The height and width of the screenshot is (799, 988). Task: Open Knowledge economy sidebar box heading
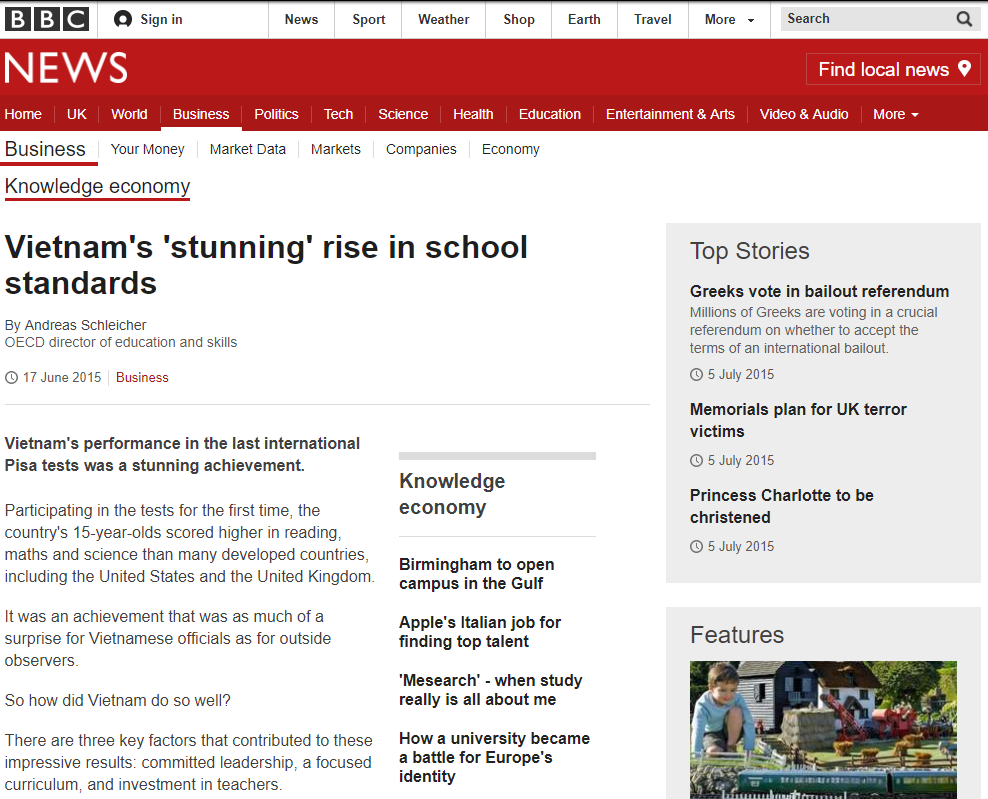pos(452,494)
